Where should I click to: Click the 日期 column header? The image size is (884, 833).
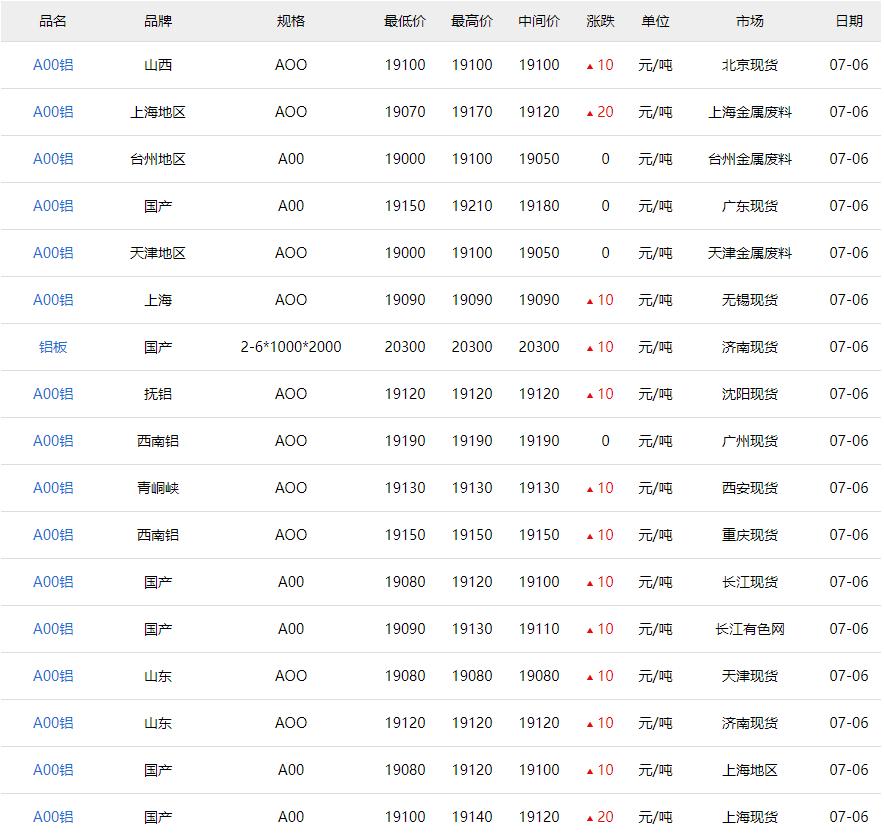click(848, 21)
